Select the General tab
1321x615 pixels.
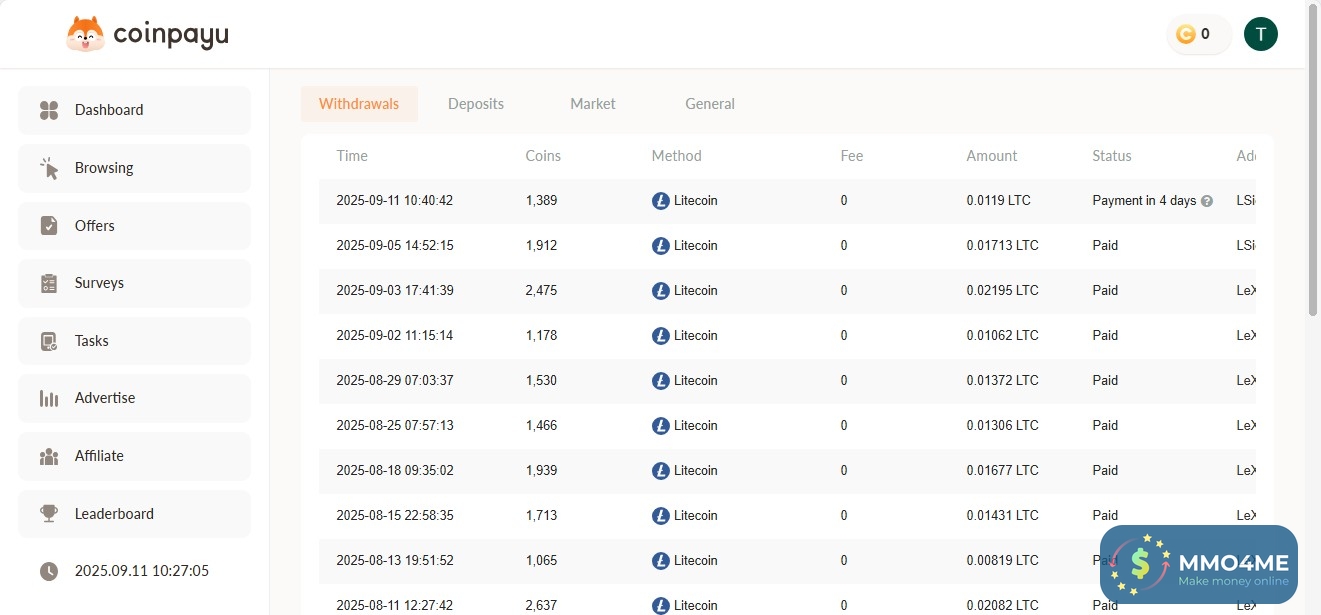(x=710, y=104)
